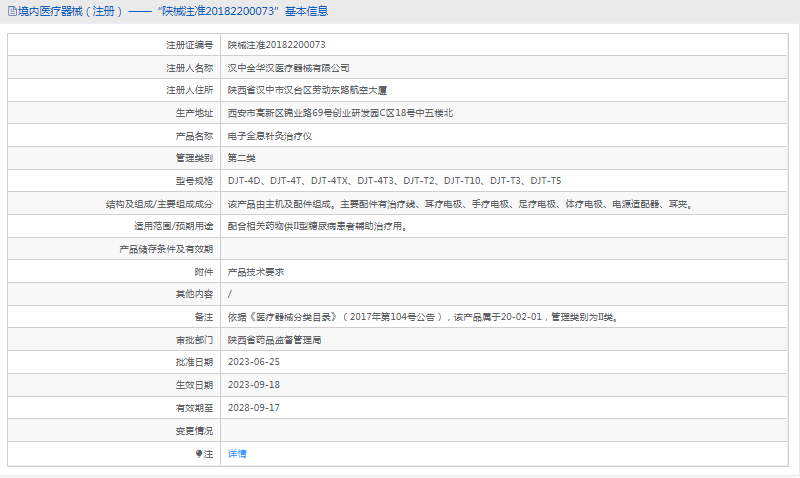This screenshot has width=800, height=478.
Task: Click the document icon before 境内医疗器械
Action: pos(11,11)
